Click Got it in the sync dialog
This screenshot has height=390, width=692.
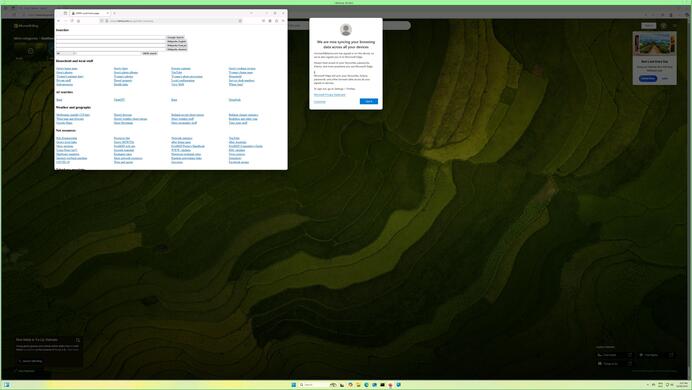[369, 101]
